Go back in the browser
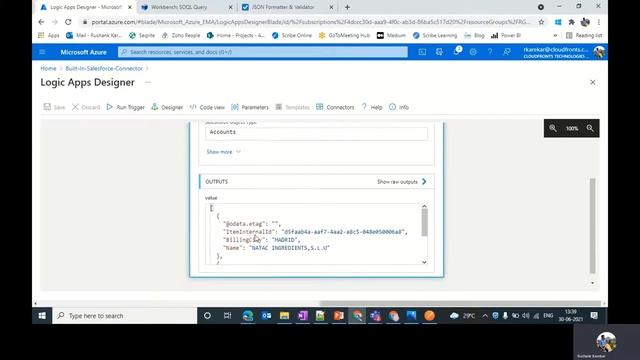This screenshot has height=360, width=640. pyautogui.click(x=41, y=22)
